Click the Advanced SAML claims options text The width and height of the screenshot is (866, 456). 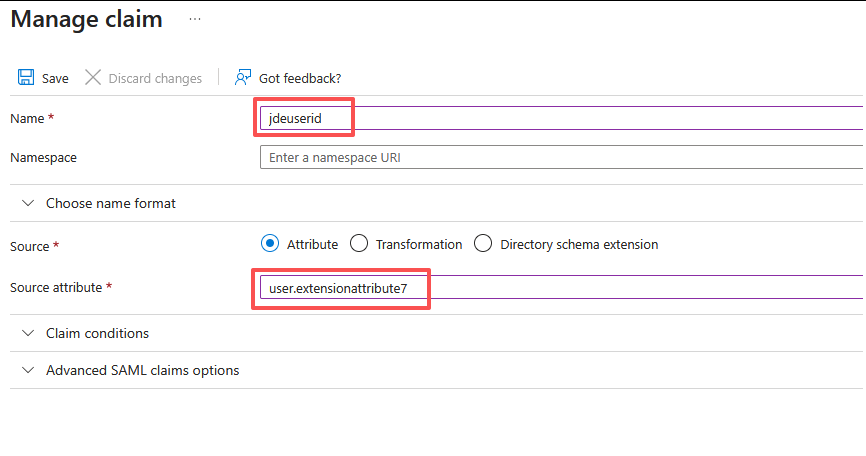point(142,370)
